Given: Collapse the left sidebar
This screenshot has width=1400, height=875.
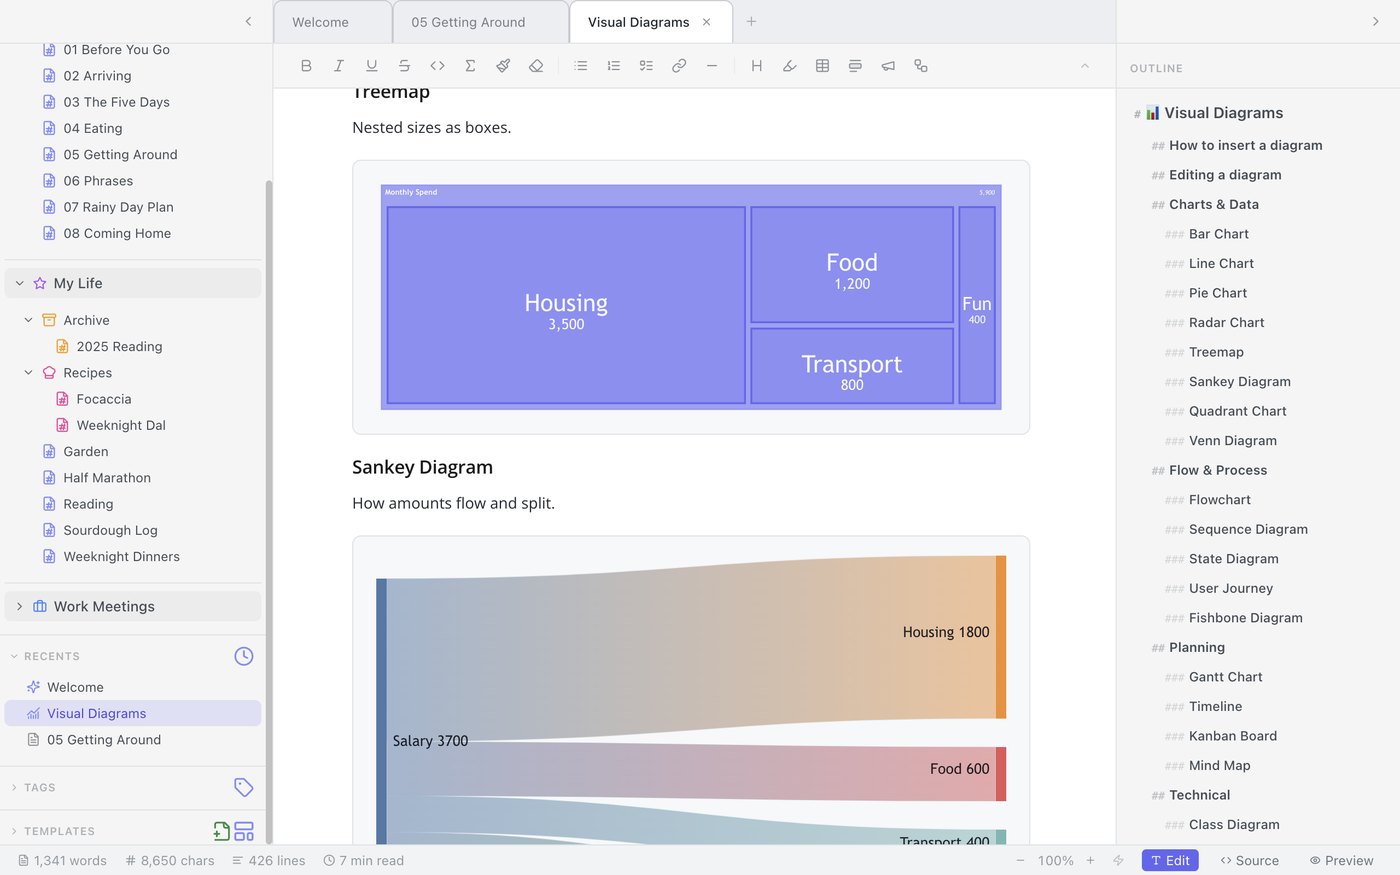Looking at the screenshot, I should coord(248,21).
